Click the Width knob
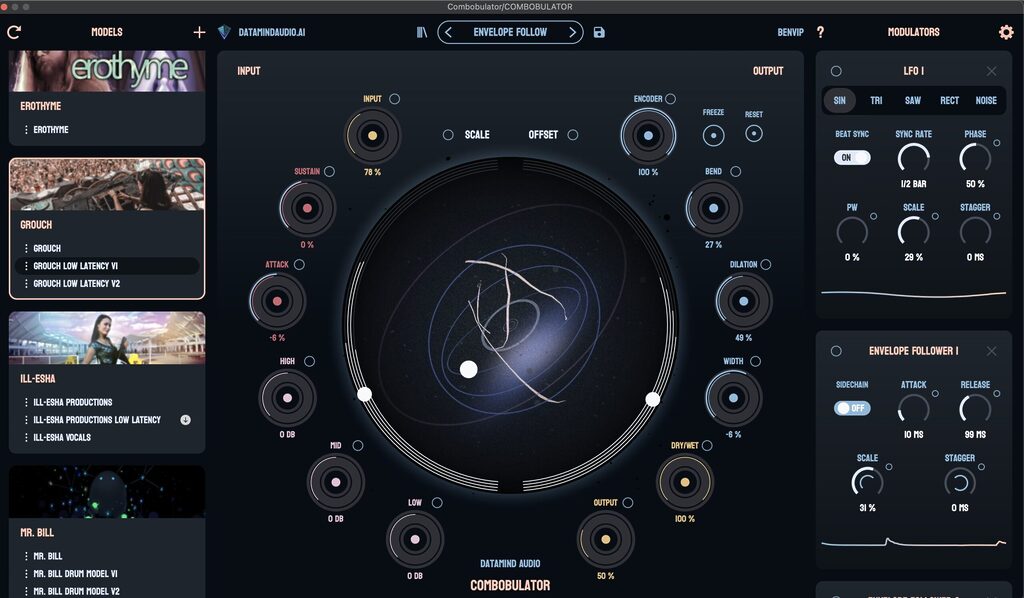The image size is (1024, 598). click(733, 398)
